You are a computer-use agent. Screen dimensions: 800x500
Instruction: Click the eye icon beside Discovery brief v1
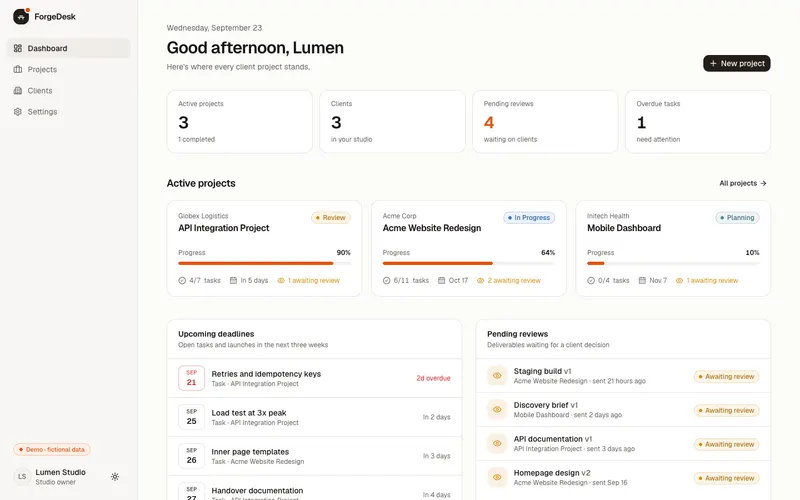pos(497,409)
